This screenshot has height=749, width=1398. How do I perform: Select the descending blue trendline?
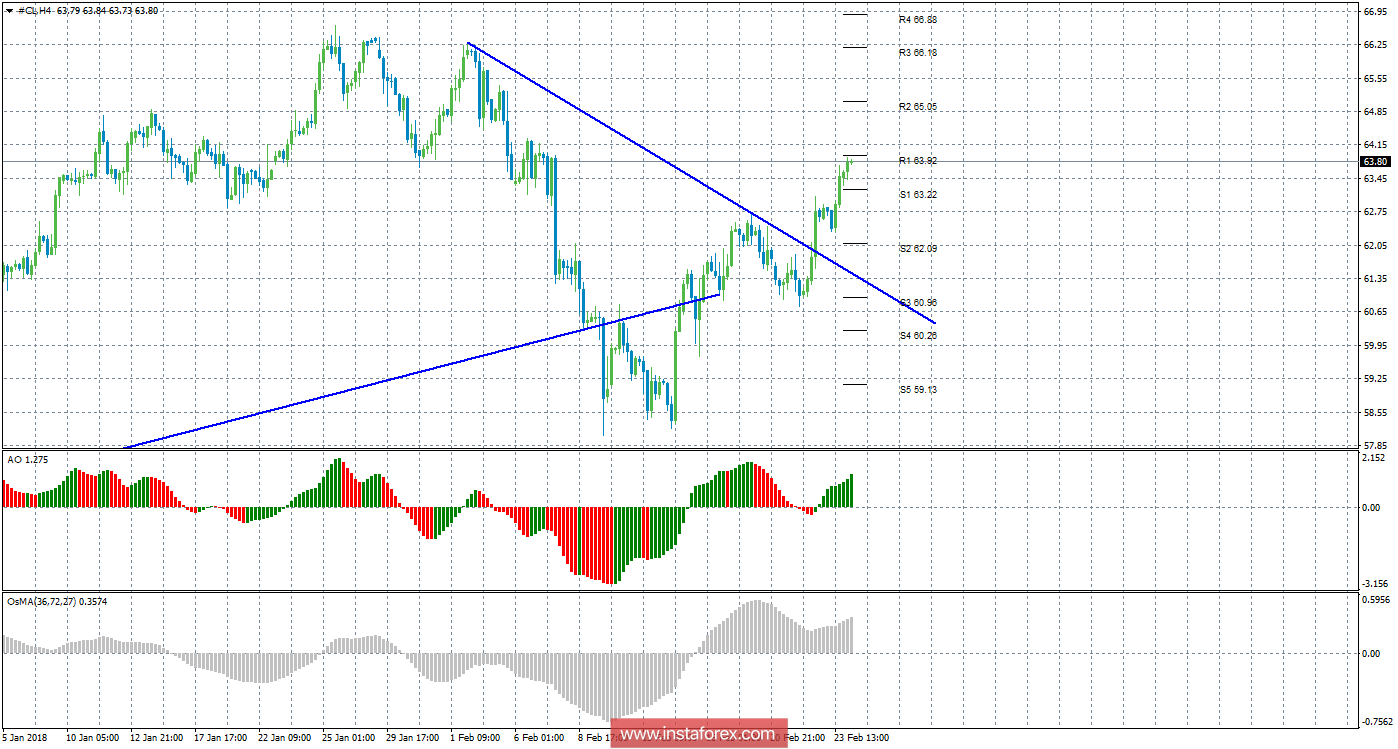click(x=700, y=183)
